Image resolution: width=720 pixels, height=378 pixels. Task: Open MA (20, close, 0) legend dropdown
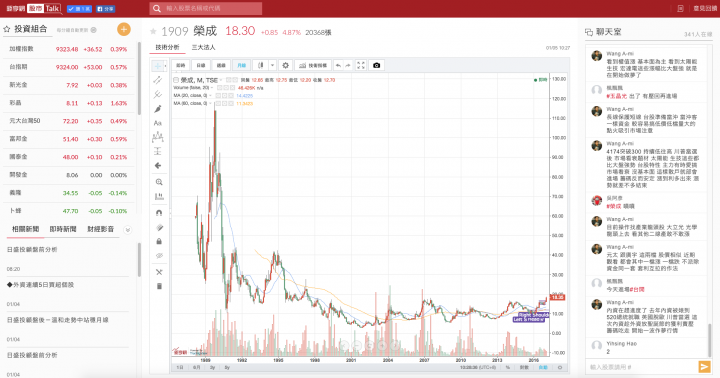tap(211, 96)
